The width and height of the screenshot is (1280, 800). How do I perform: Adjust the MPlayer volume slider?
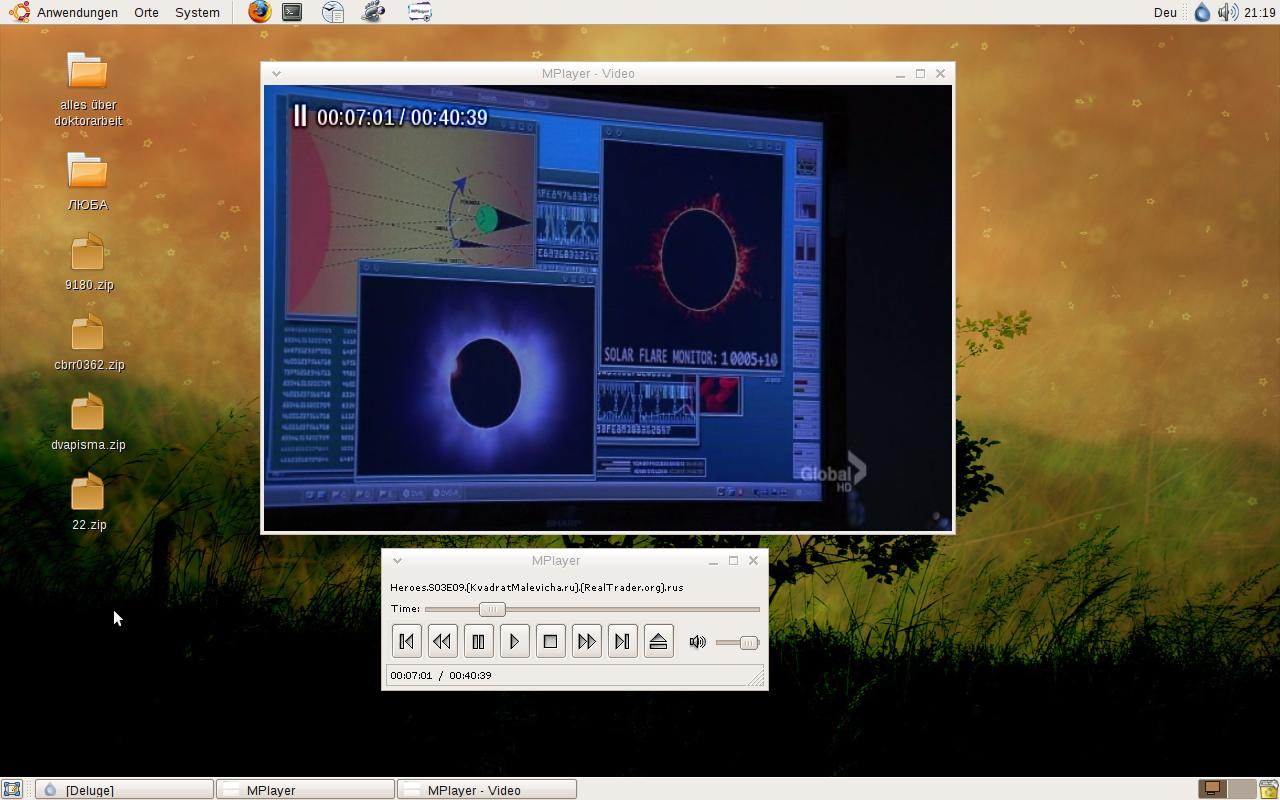coord(738,642)
